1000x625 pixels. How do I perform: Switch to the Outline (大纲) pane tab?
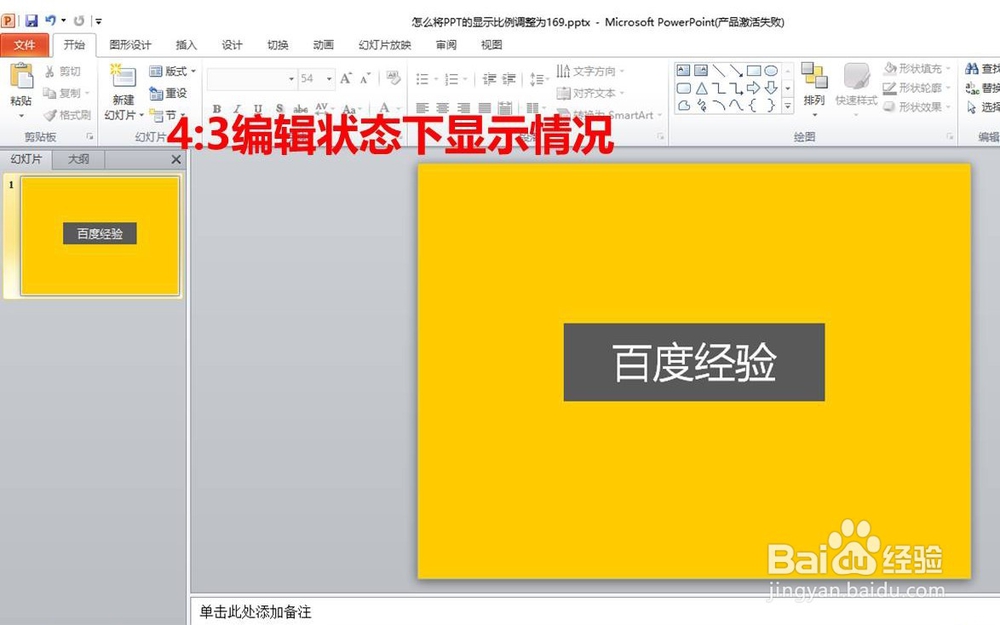pyautogui.click(x=78, y=159)
